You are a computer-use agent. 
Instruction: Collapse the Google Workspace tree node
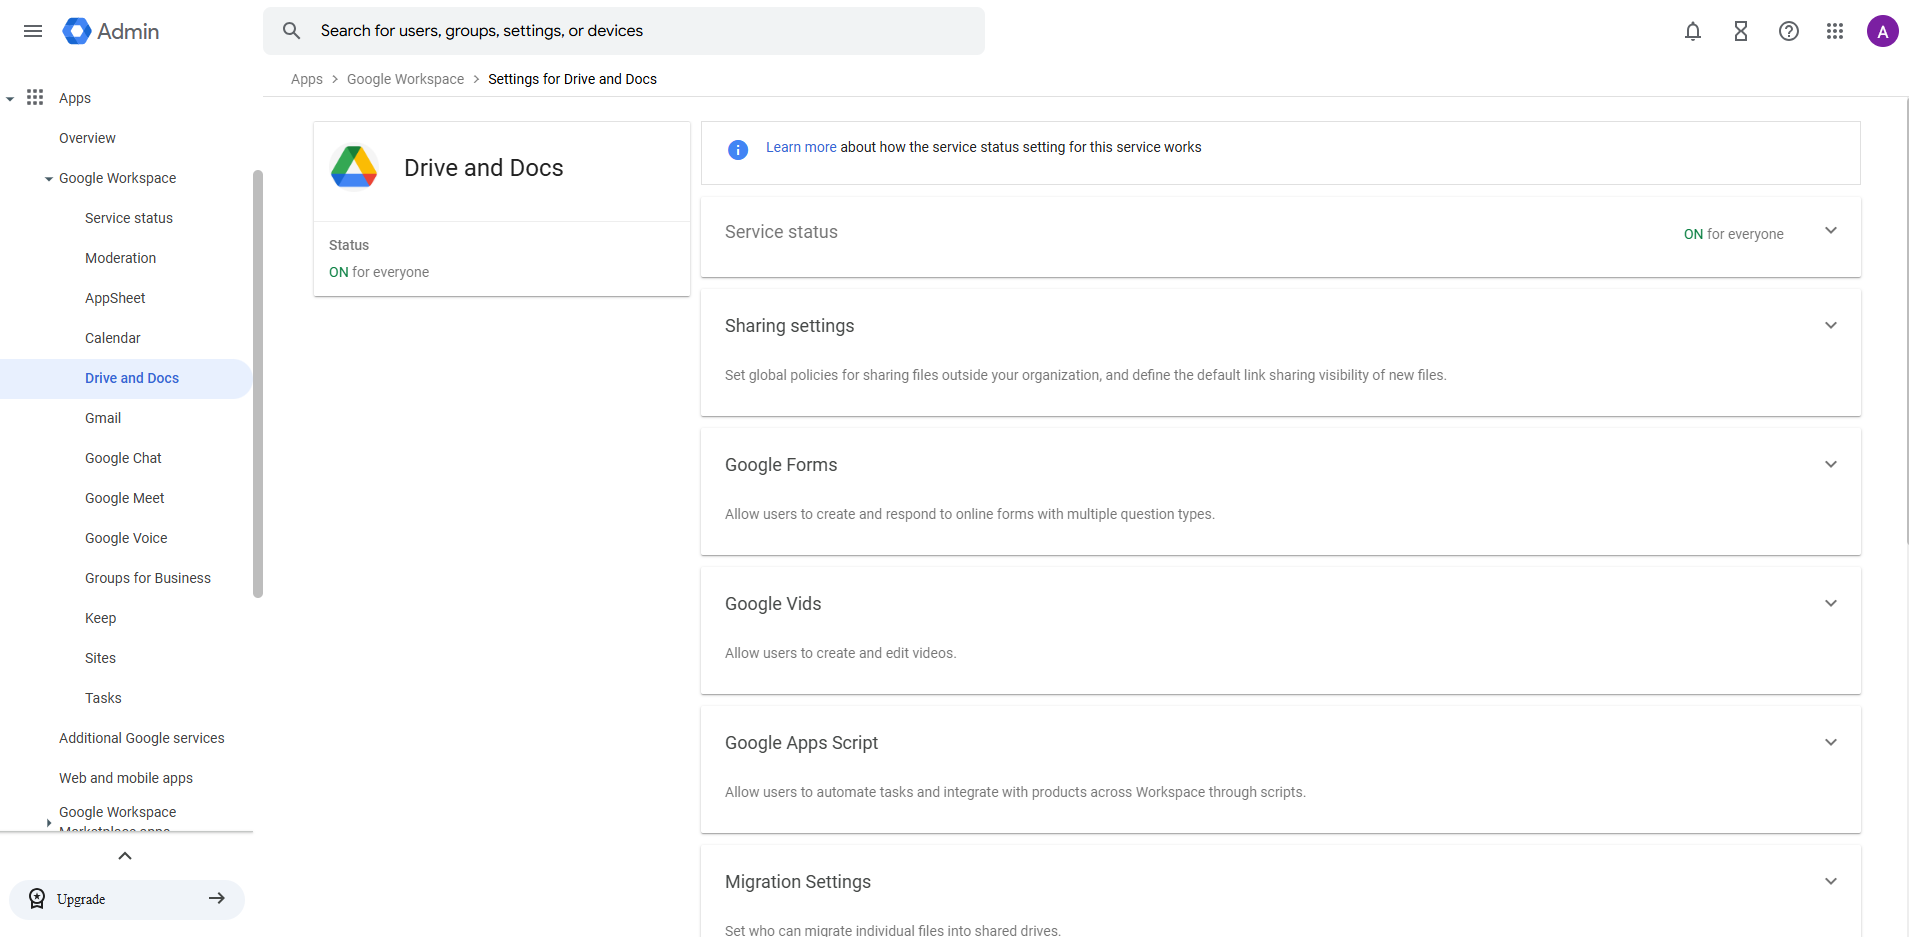(x=48, y=179)
